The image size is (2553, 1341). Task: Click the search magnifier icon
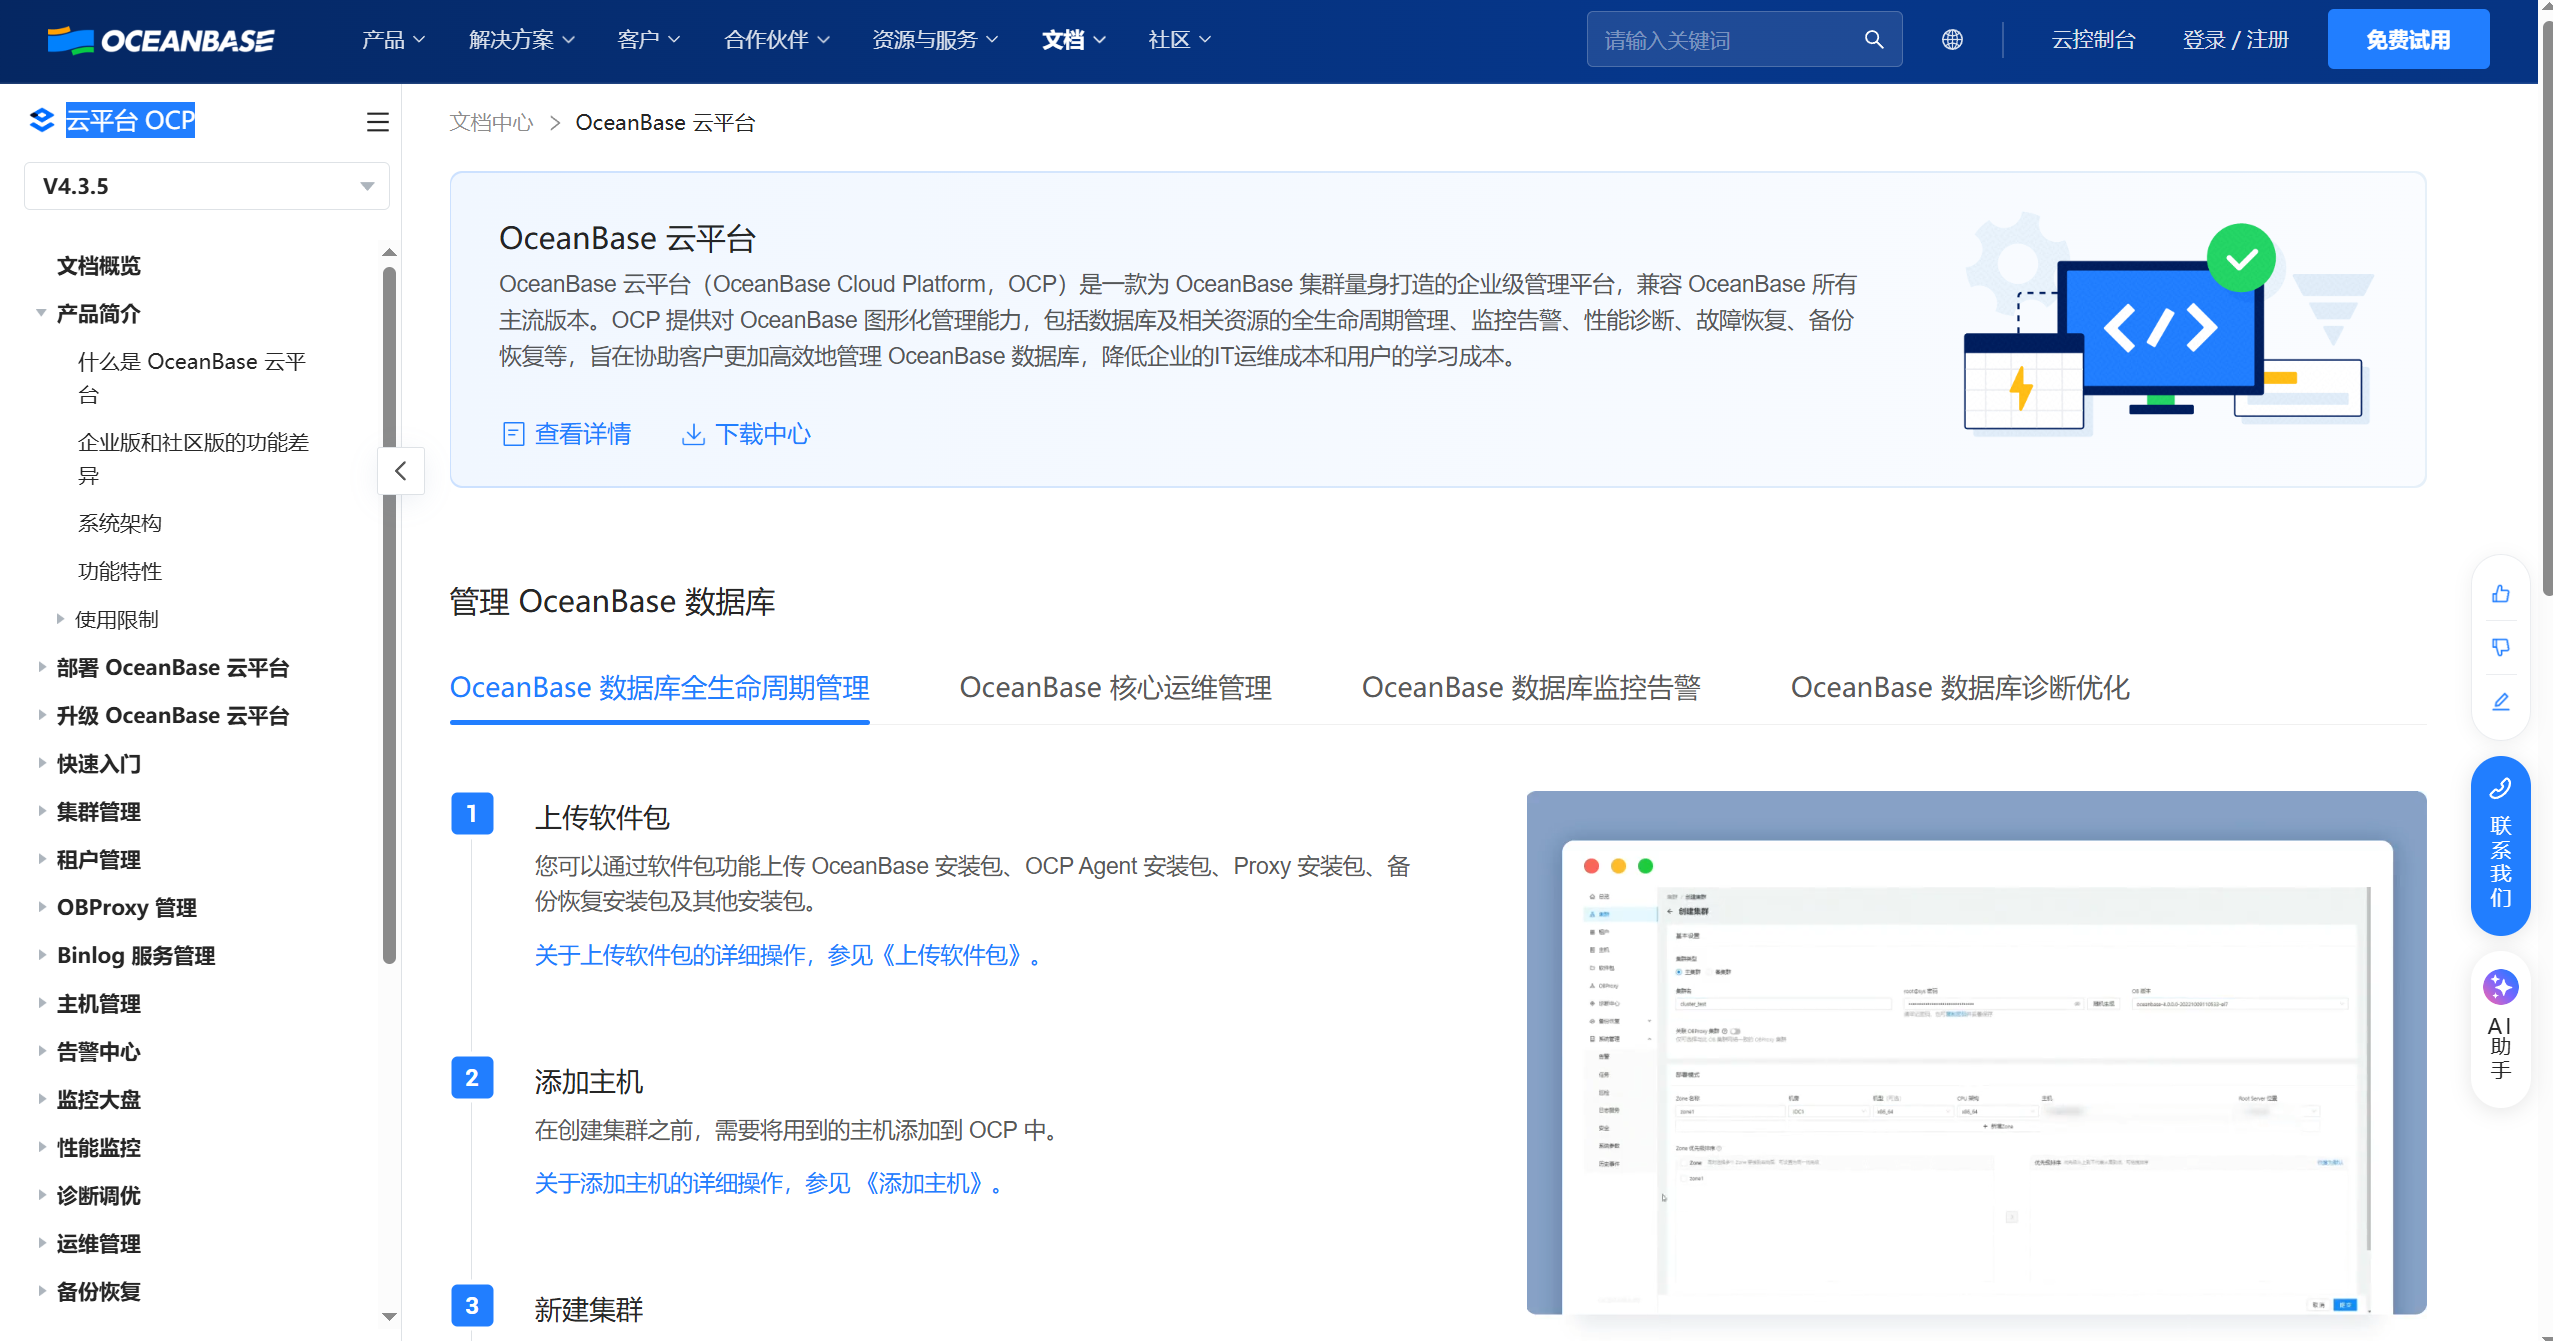[1873, 39]
